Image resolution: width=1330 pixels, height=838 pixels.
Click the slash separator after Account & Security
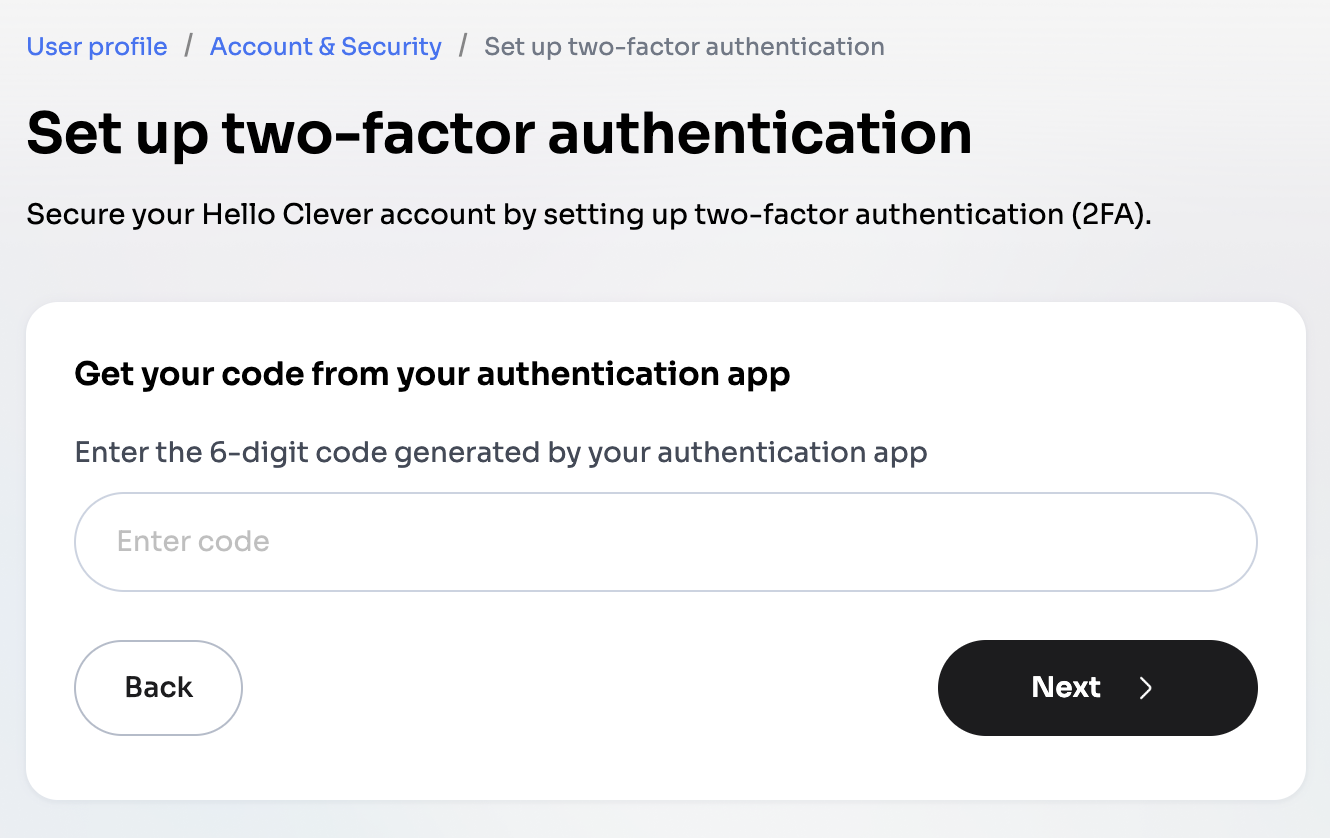point(463,47)
